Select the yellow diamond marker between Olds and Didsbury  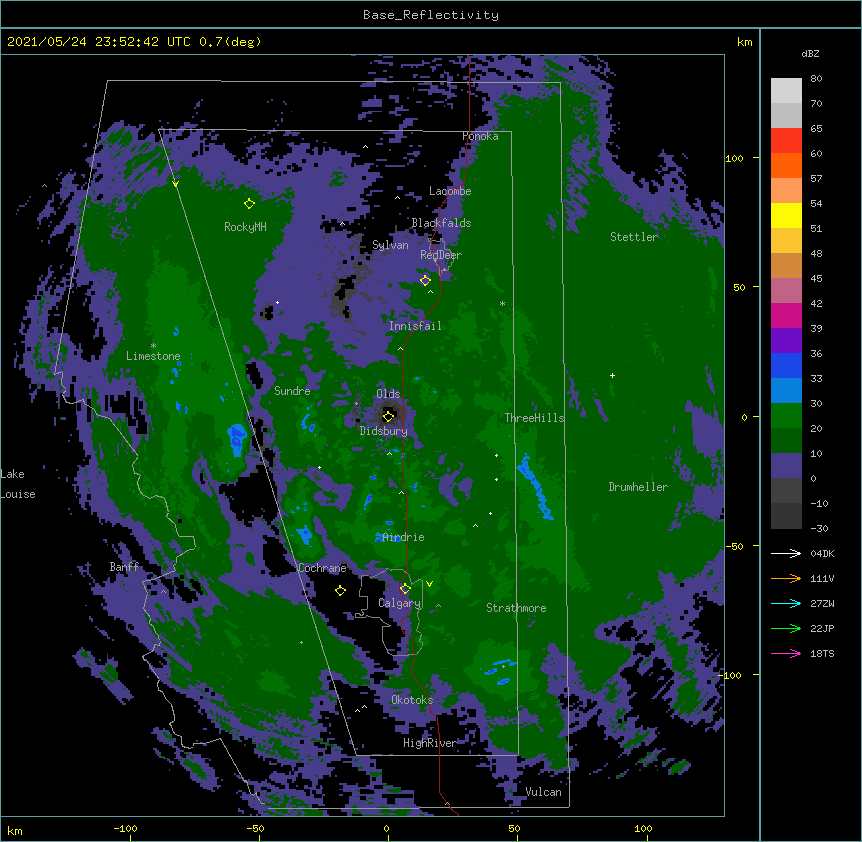388,416
